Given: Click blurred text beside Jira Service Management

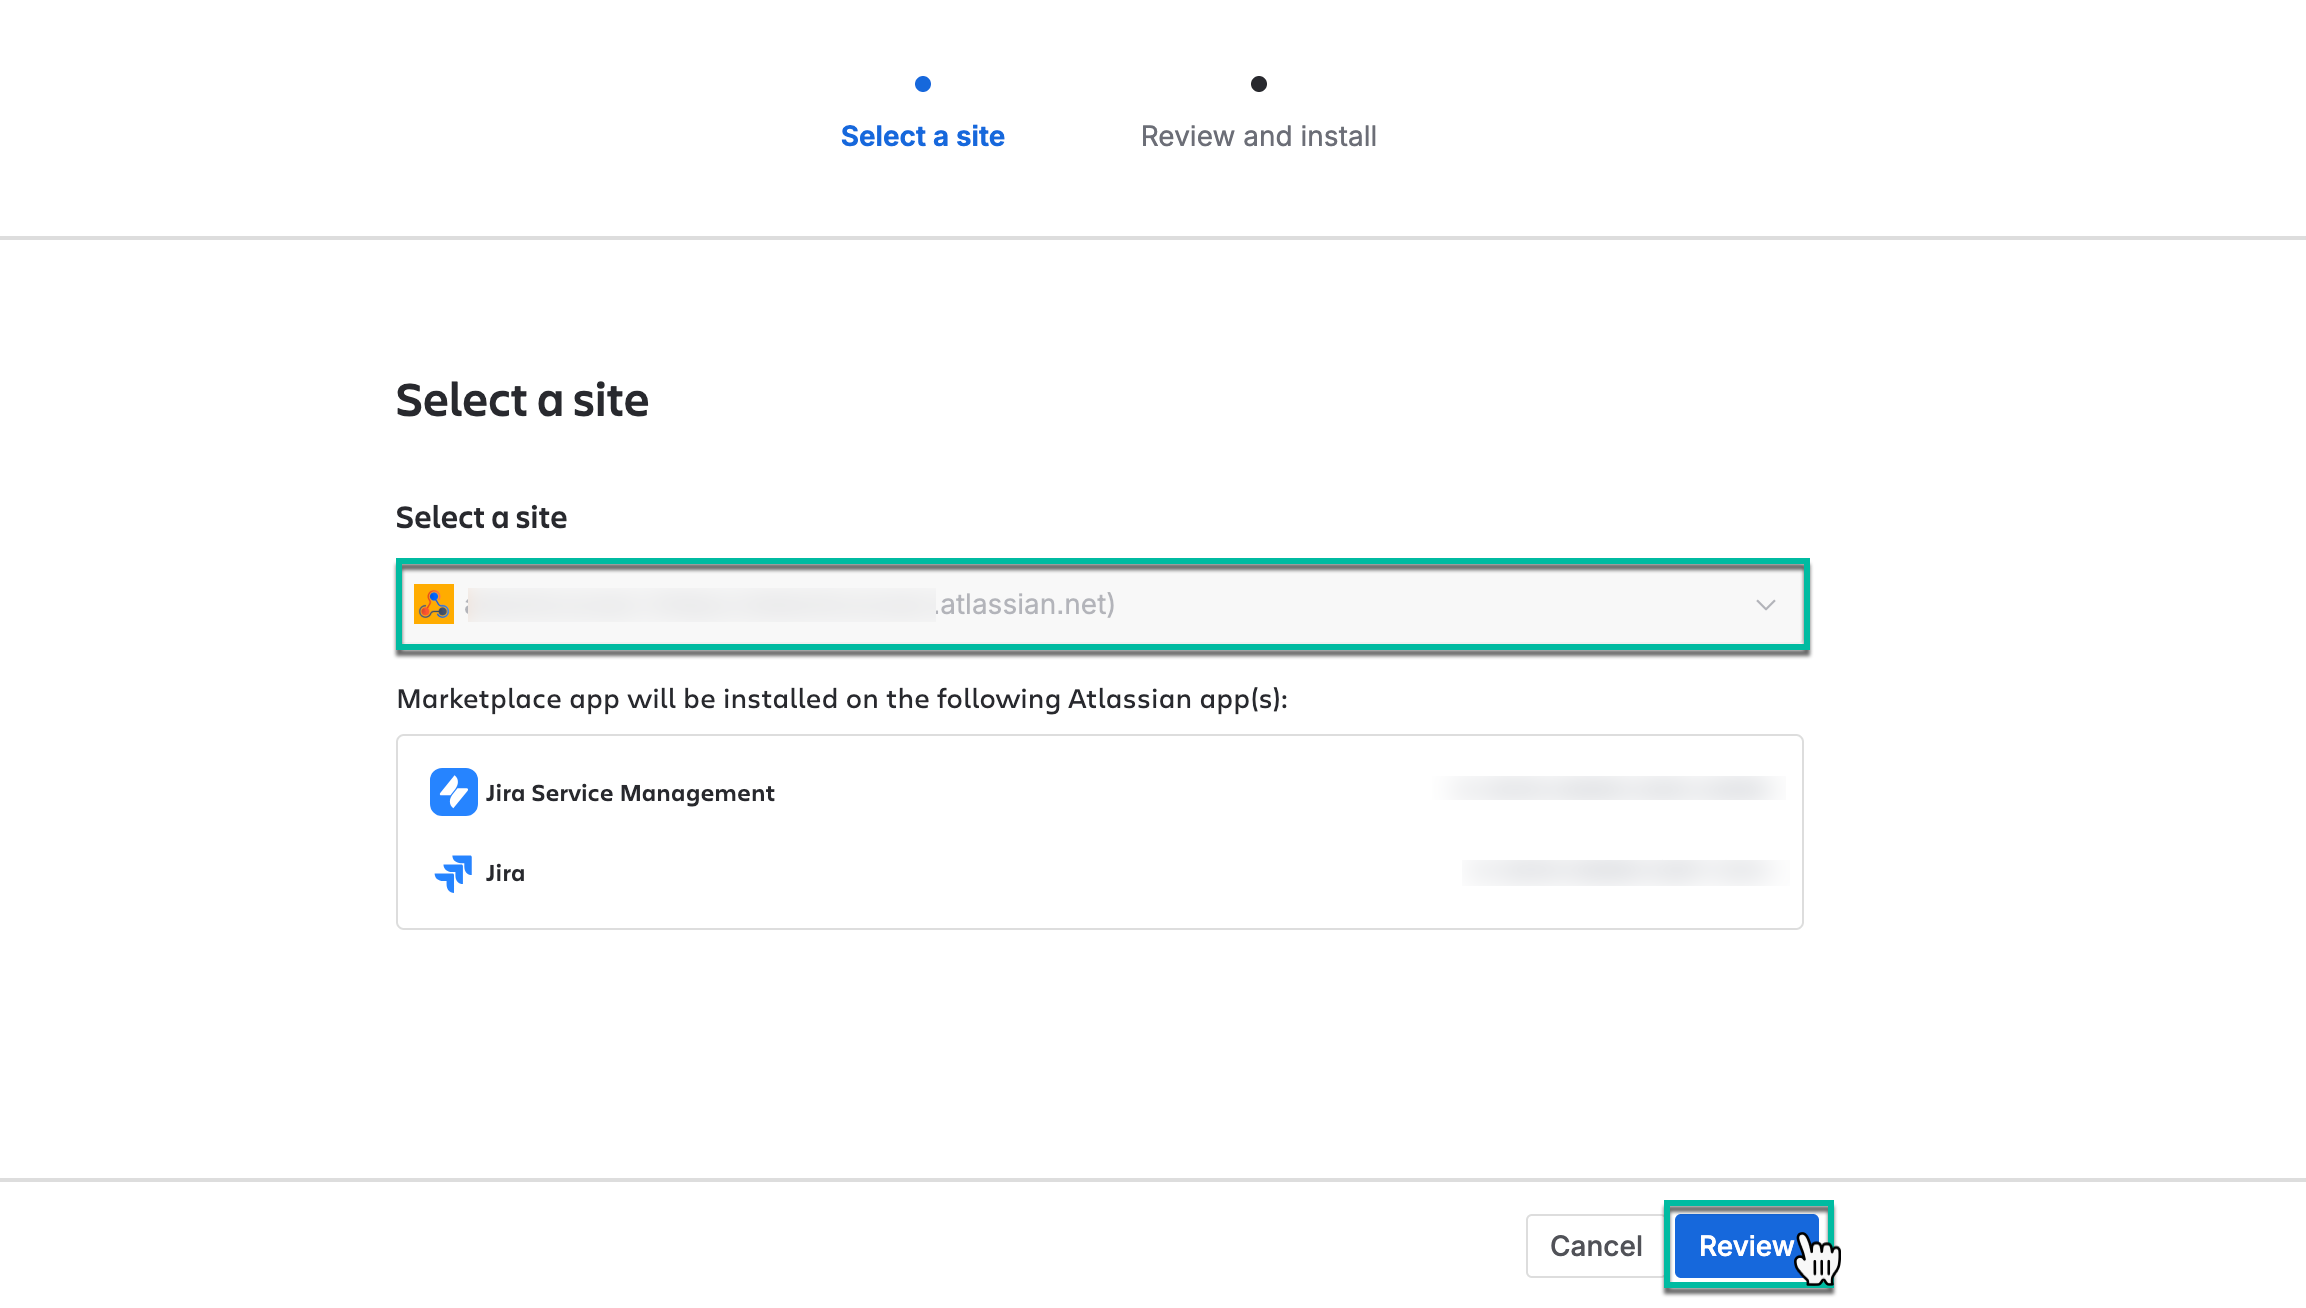Looking at the screenshot, I should (1610, 789).
